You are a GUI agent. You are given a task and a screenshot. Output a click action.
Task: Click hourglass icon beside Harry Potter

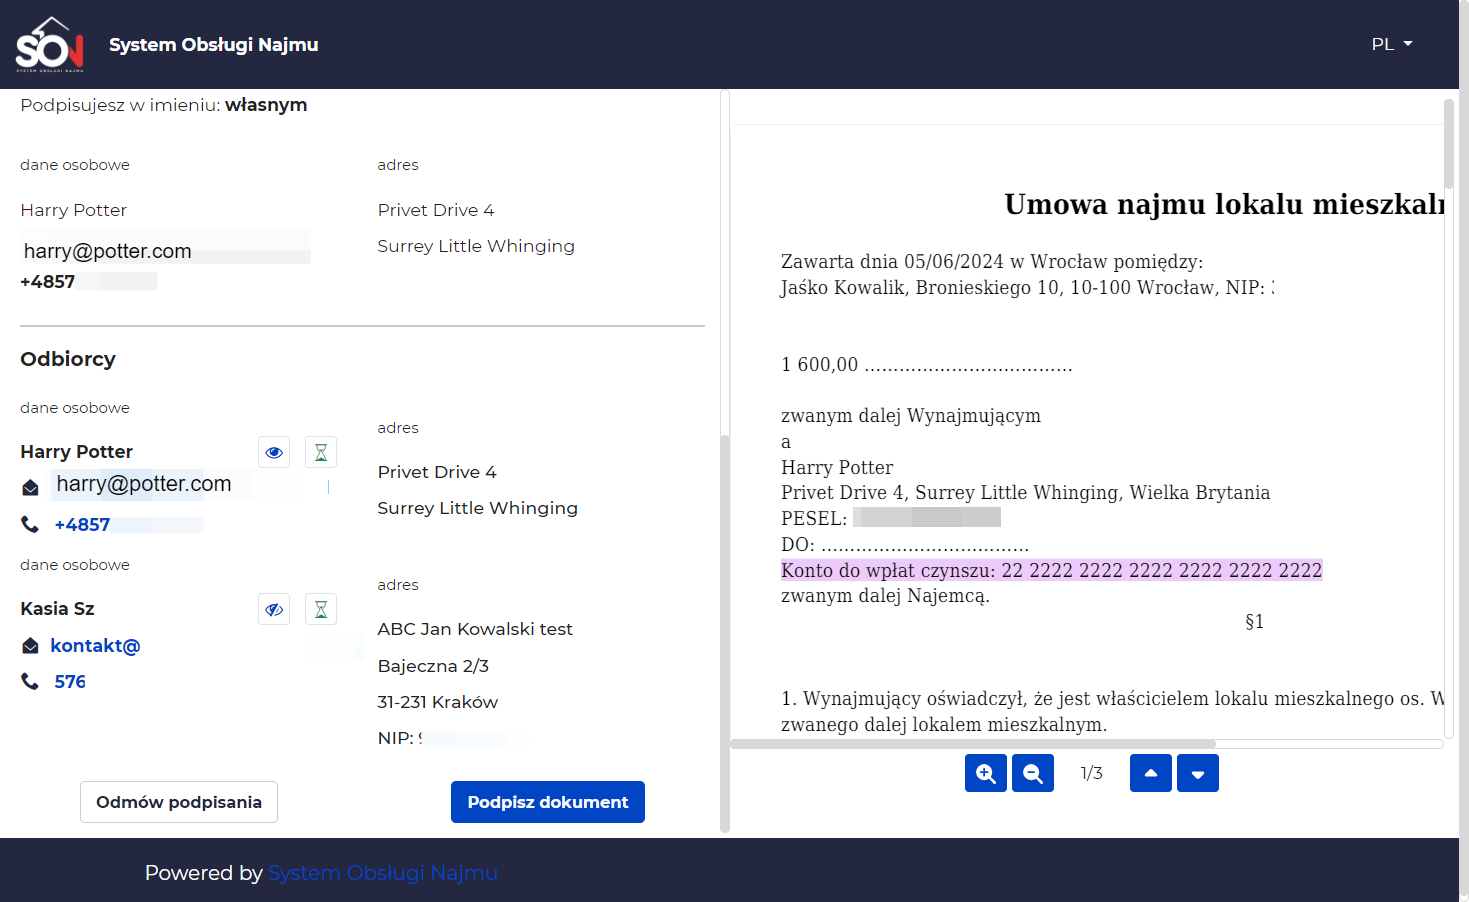[321, 452]
